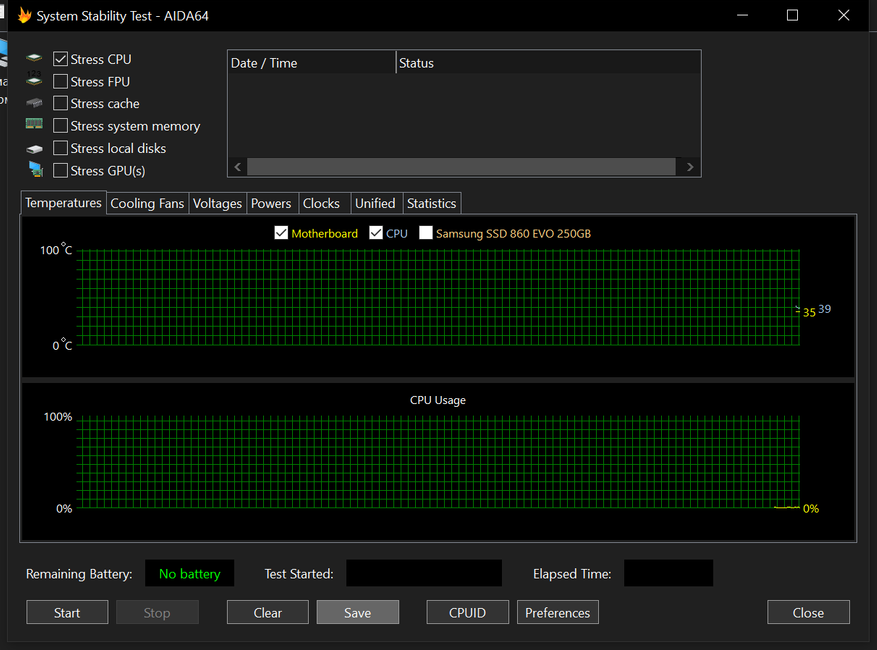Click the disk drive icon beside local disks
This screenshot has height=650, width=877.
(x=35, y=149)
